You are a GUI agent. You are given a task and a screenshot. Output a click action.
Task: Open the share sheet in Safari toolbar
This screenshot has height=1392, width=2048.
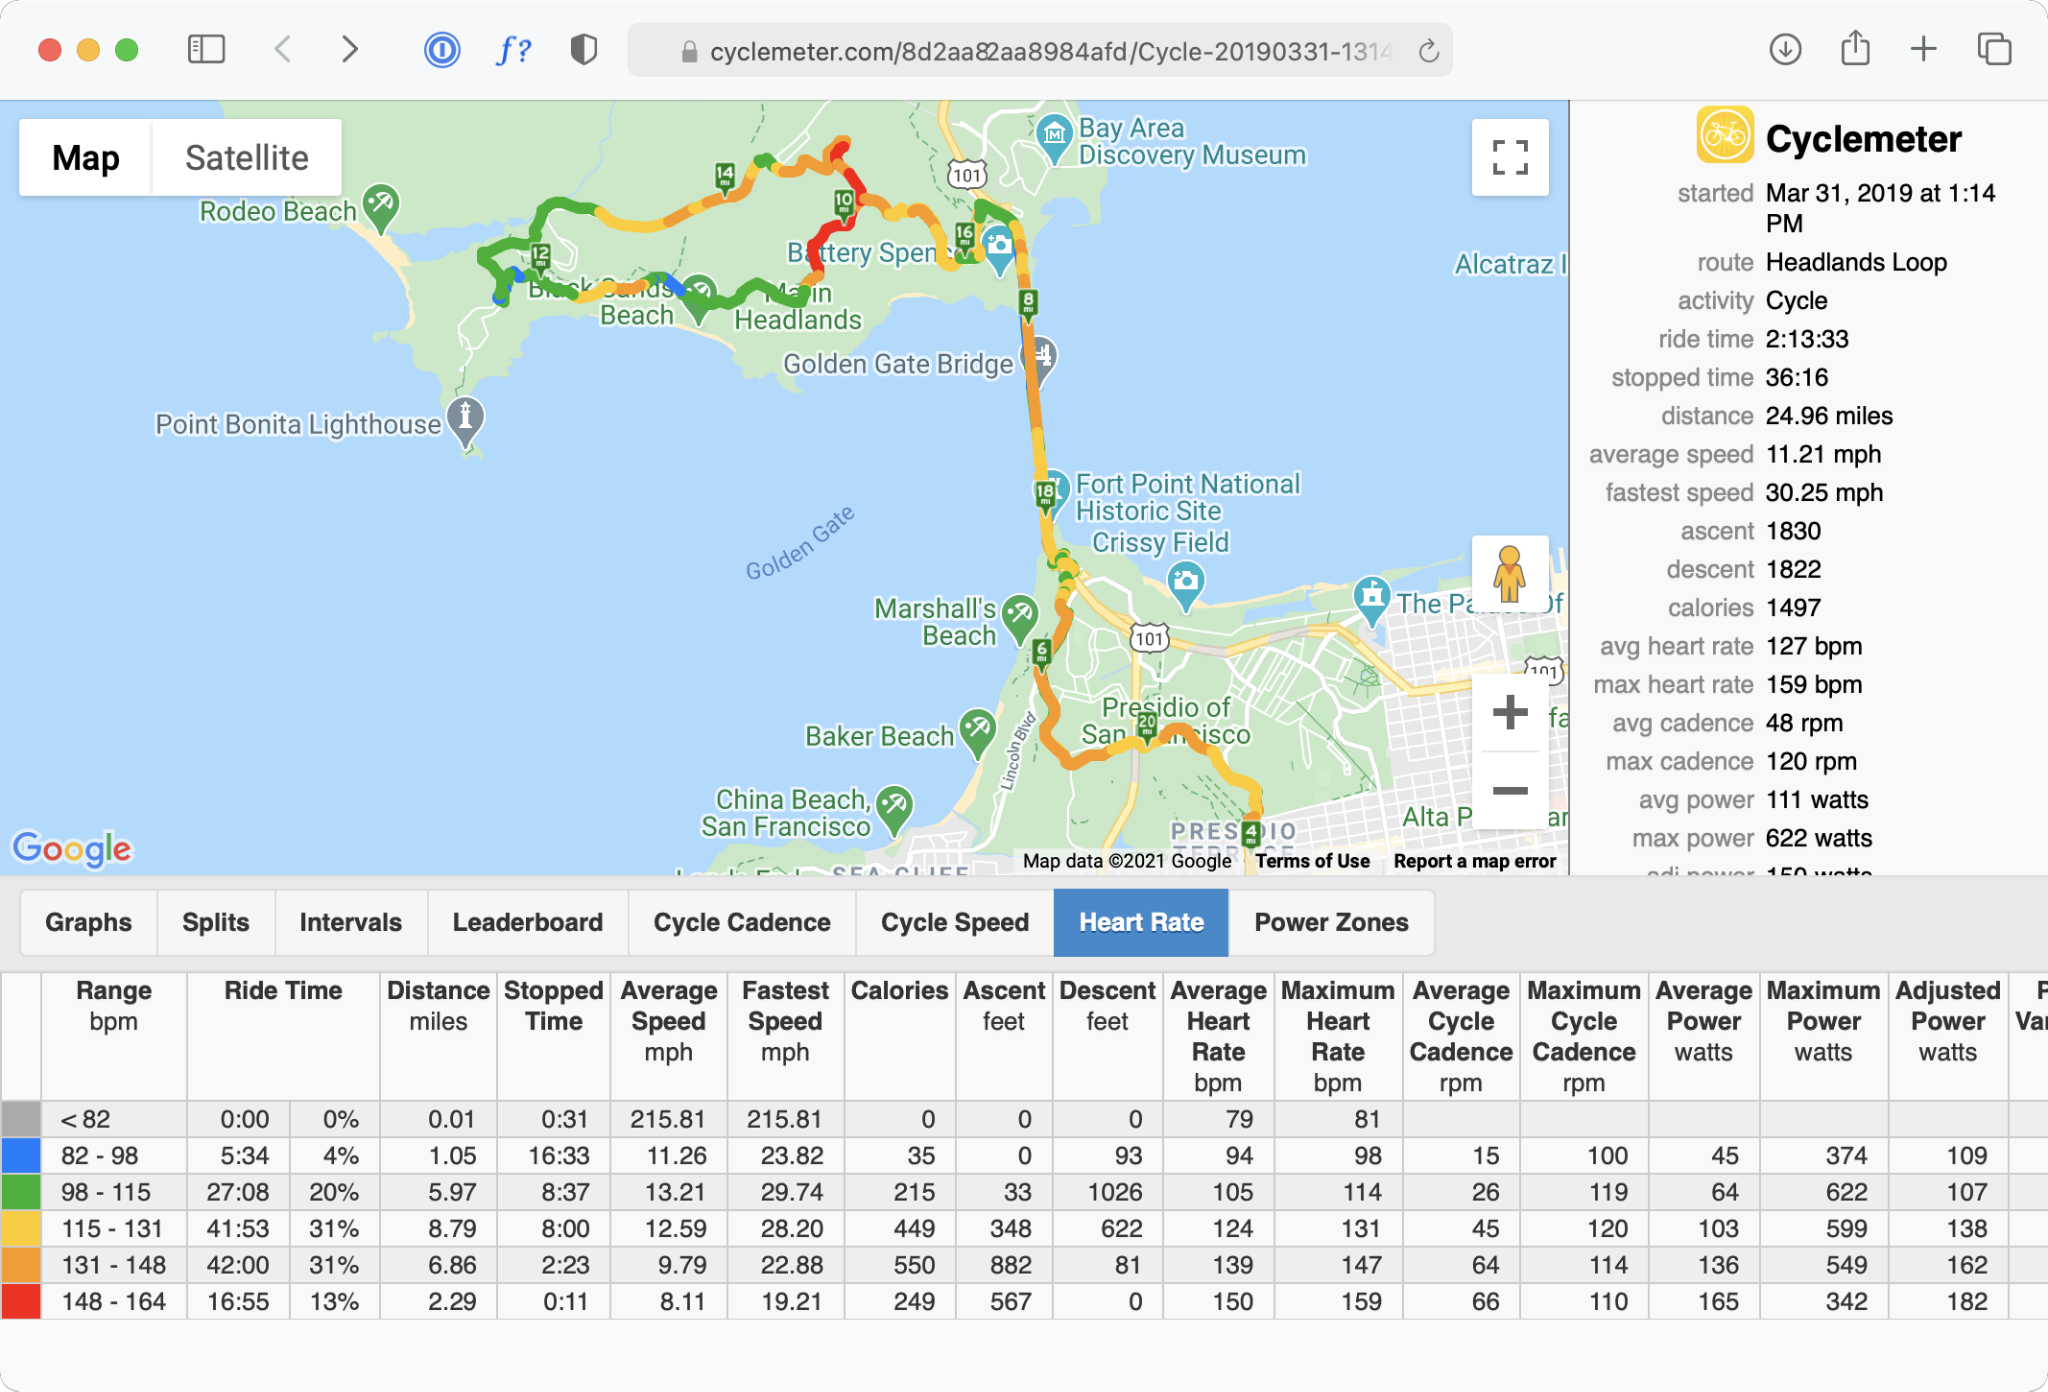[x=1856, y=48]
